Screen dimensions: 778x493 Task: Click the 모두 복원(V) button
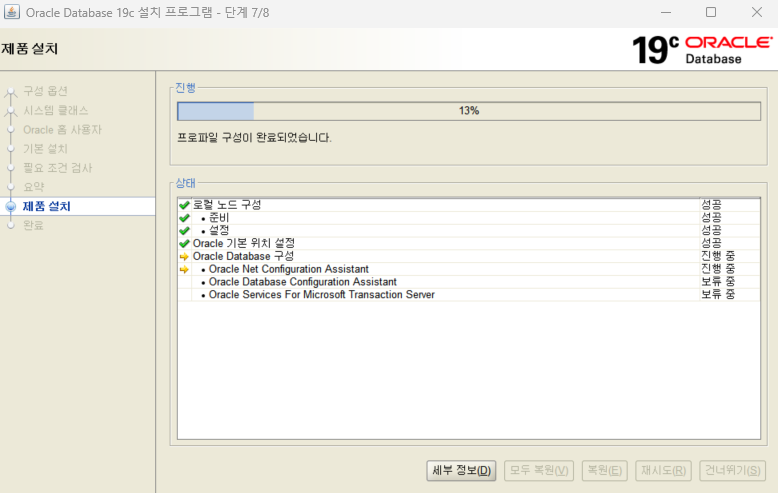(539, 470)
